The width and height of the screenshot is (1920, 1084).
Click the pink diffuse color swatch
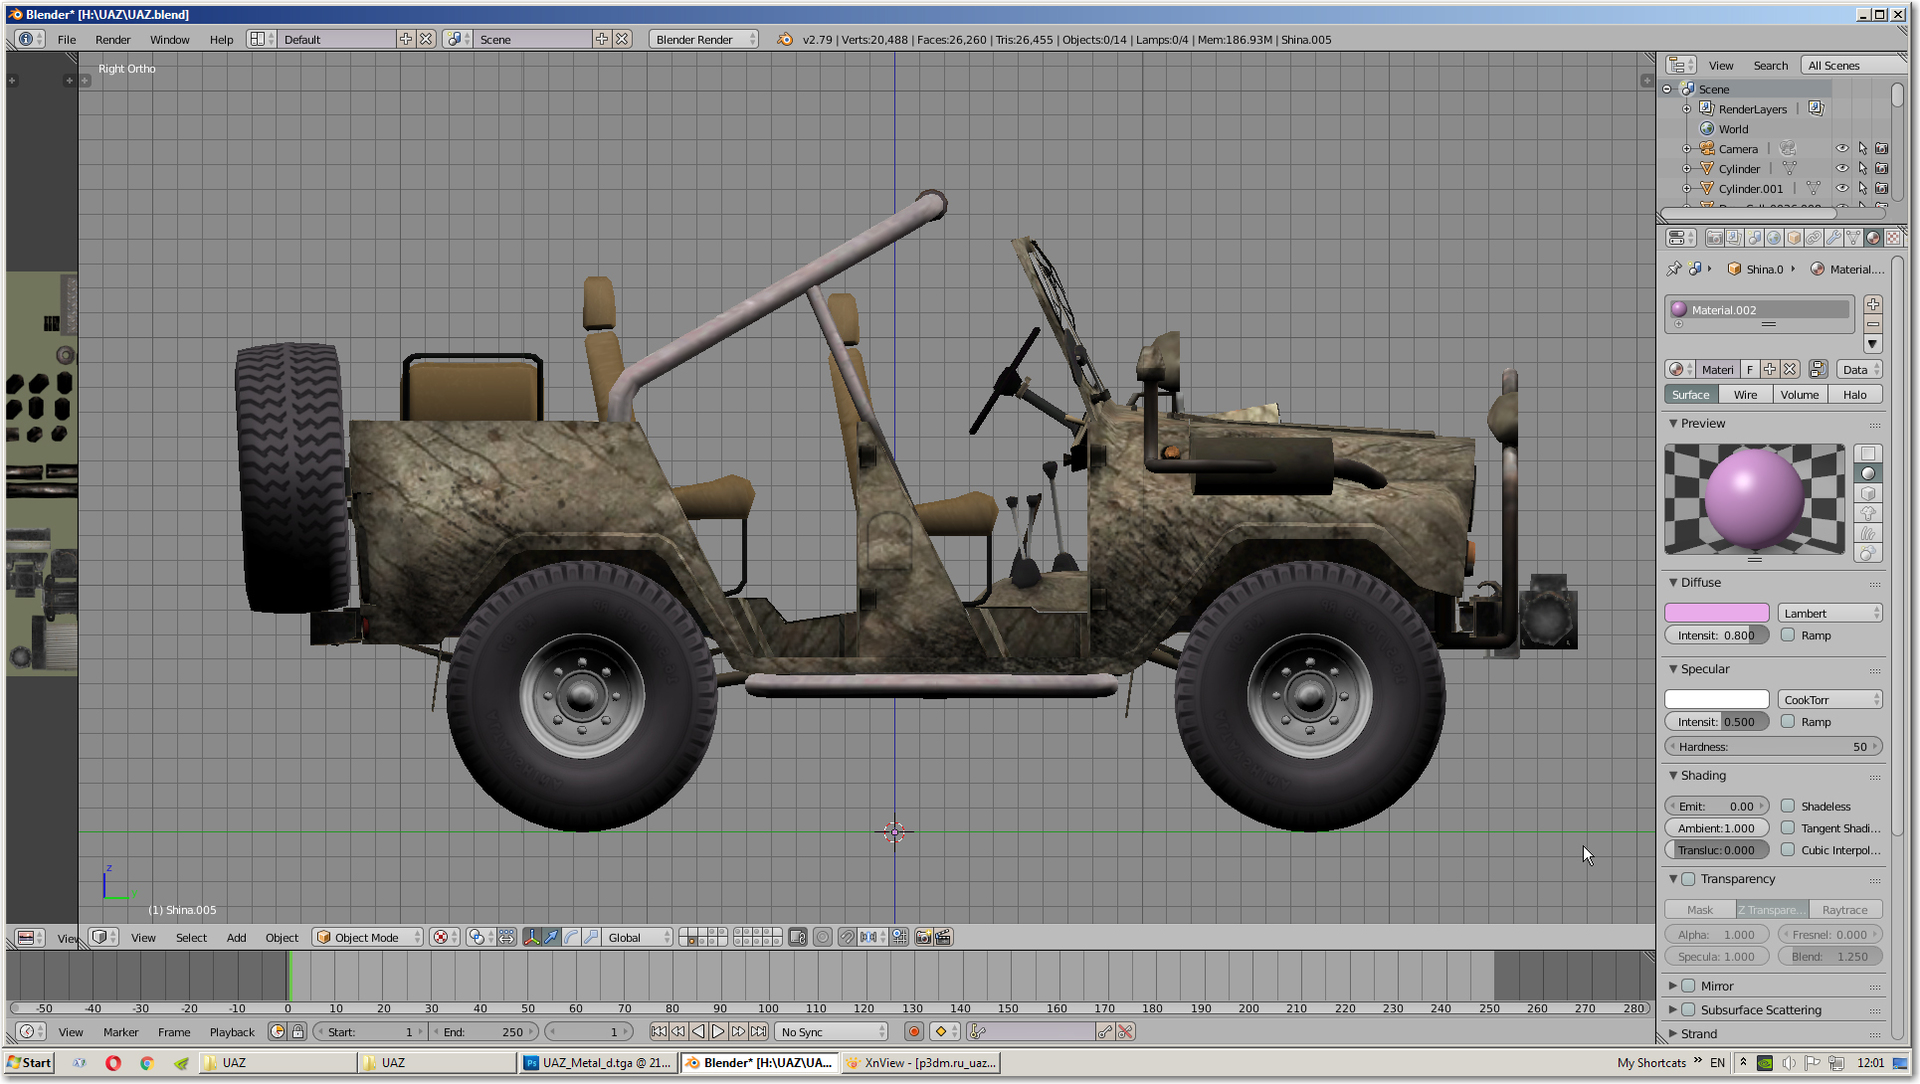coord(1717,613)
